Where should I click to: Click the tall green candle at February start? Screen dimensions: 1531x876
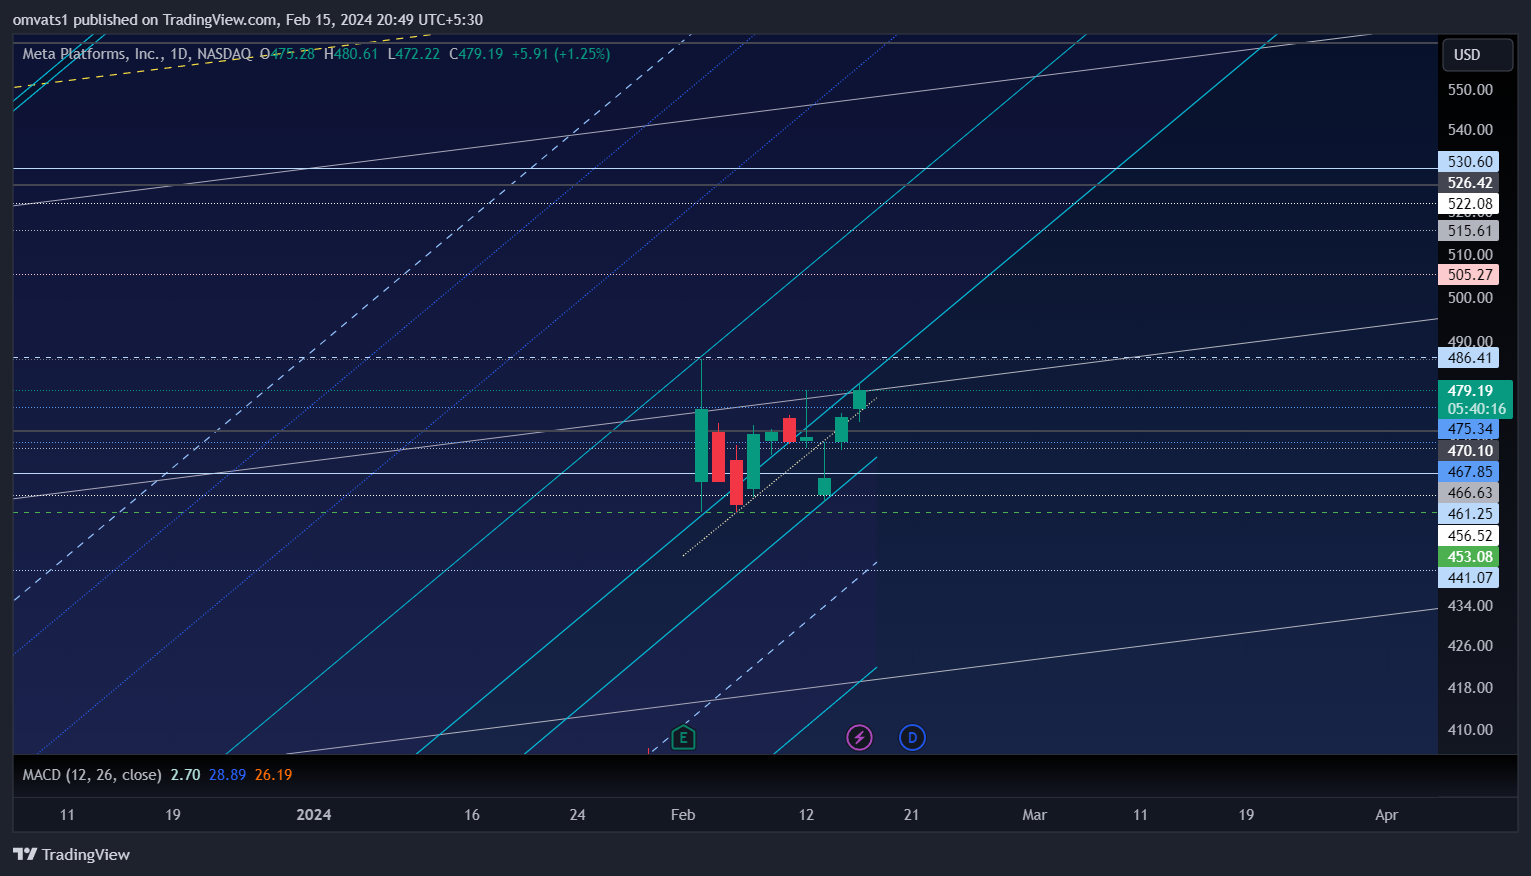tap(702, 445)
